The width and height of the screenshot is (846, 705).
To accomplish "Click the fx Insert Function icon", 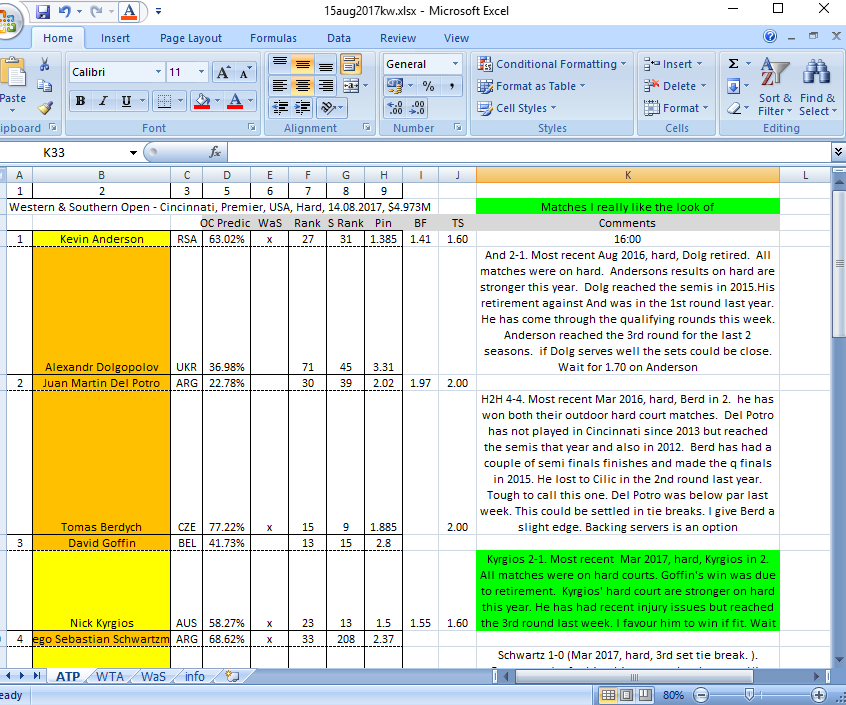I will (215, 153).
